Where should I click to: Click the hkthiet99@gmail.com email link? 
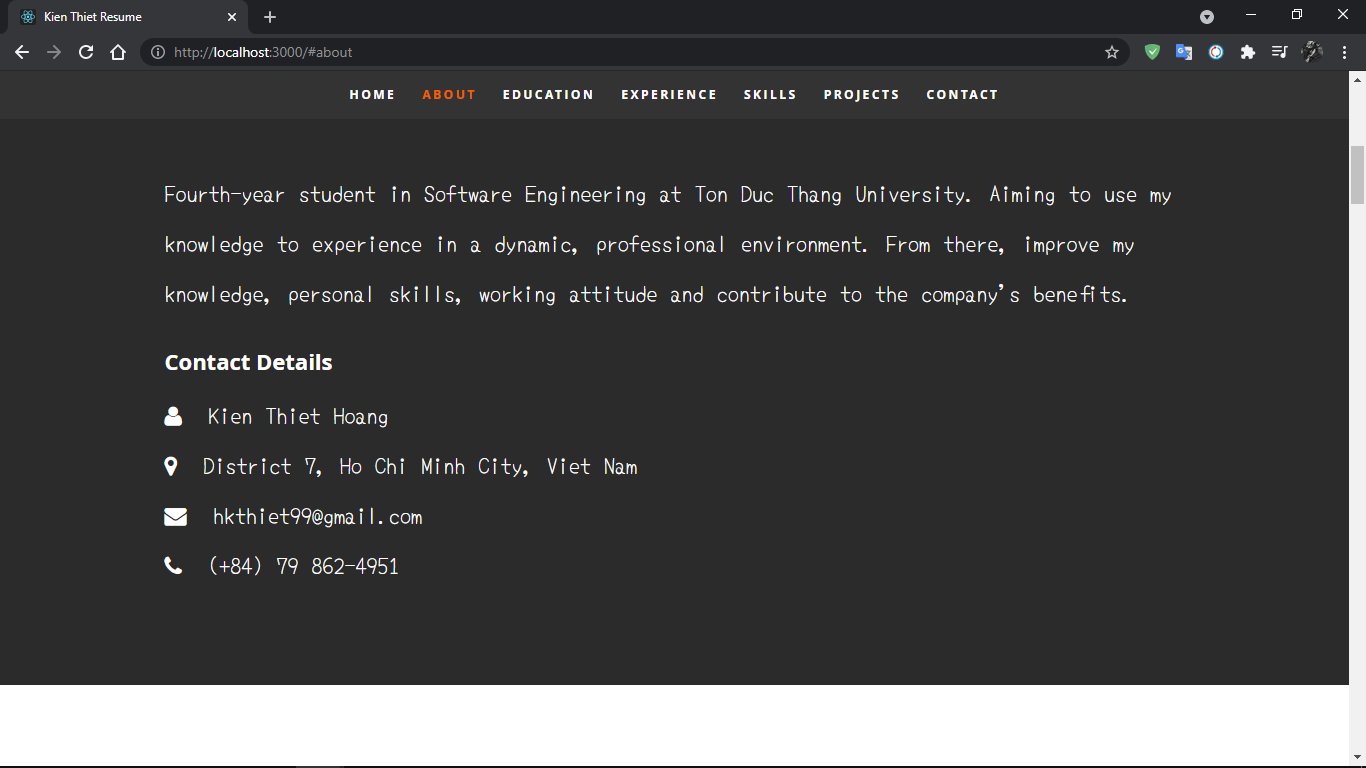click(x=316, y=517)
